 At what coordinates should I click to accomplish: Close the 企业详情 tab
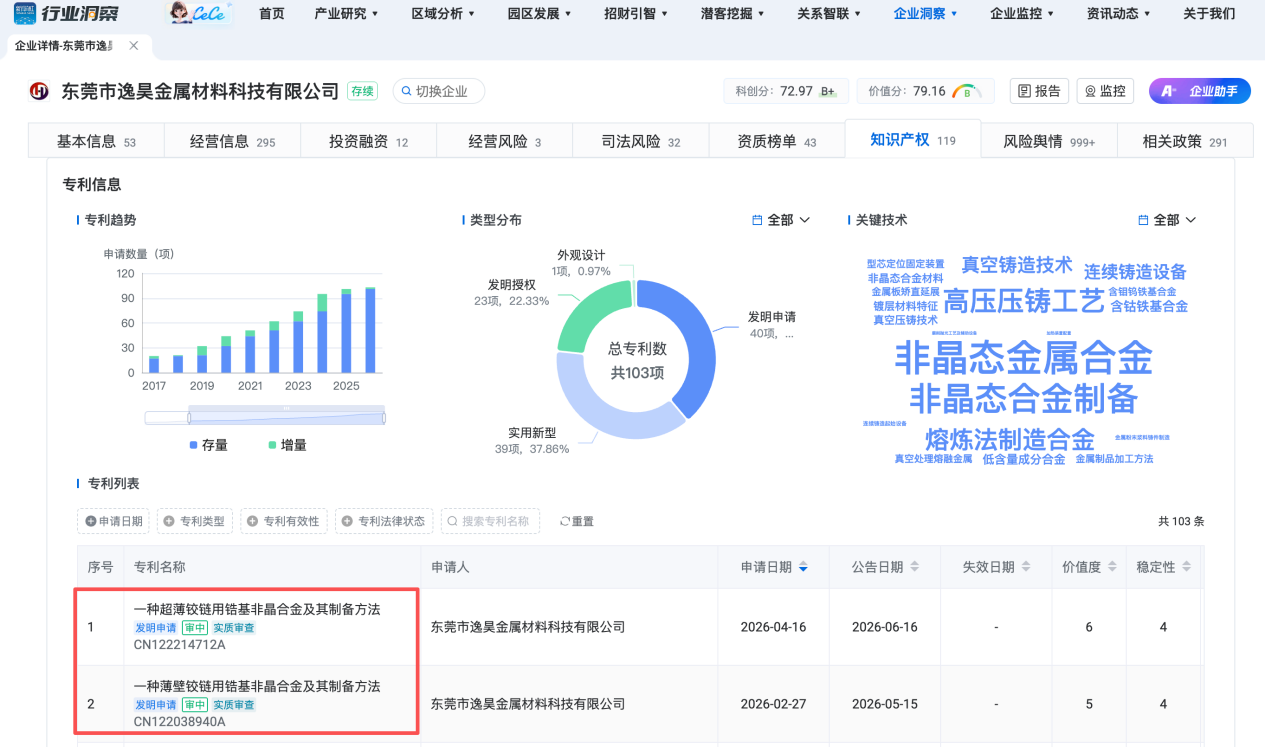tap(134, 46)
